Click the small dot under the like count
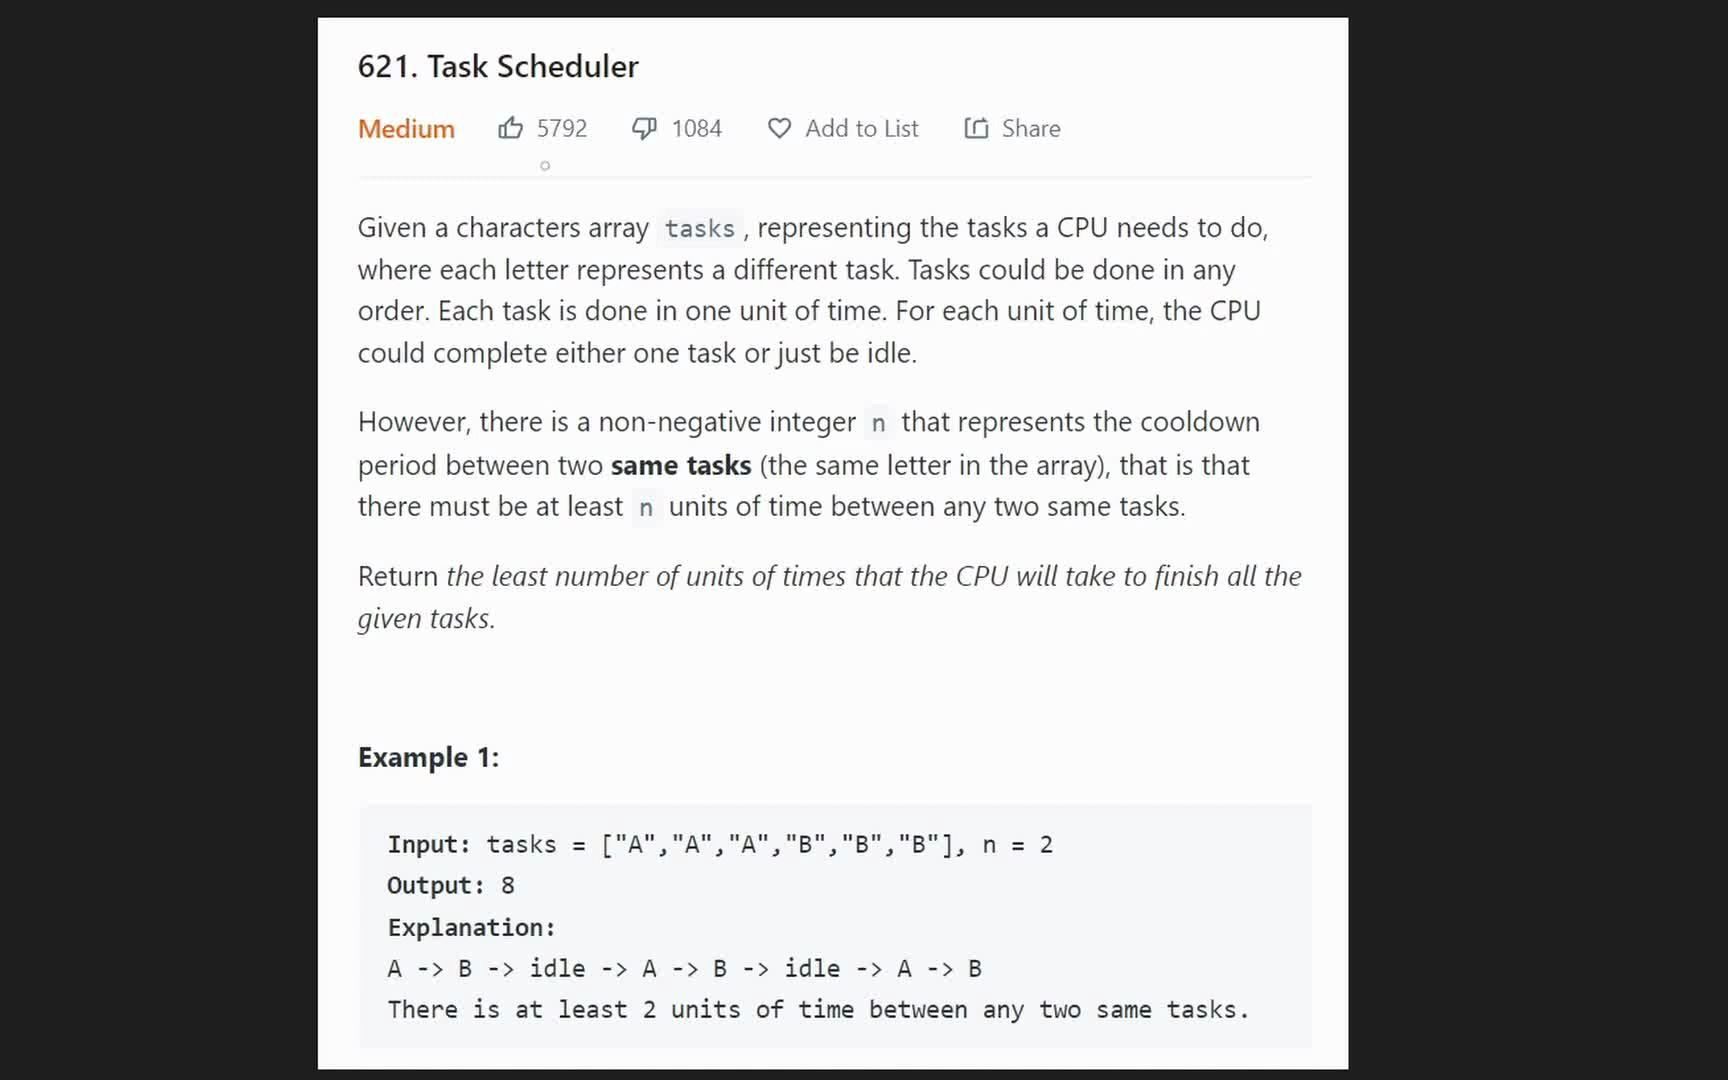Image resolution: width=1728 pixels, height=1080 pixels. pos(545,166)
